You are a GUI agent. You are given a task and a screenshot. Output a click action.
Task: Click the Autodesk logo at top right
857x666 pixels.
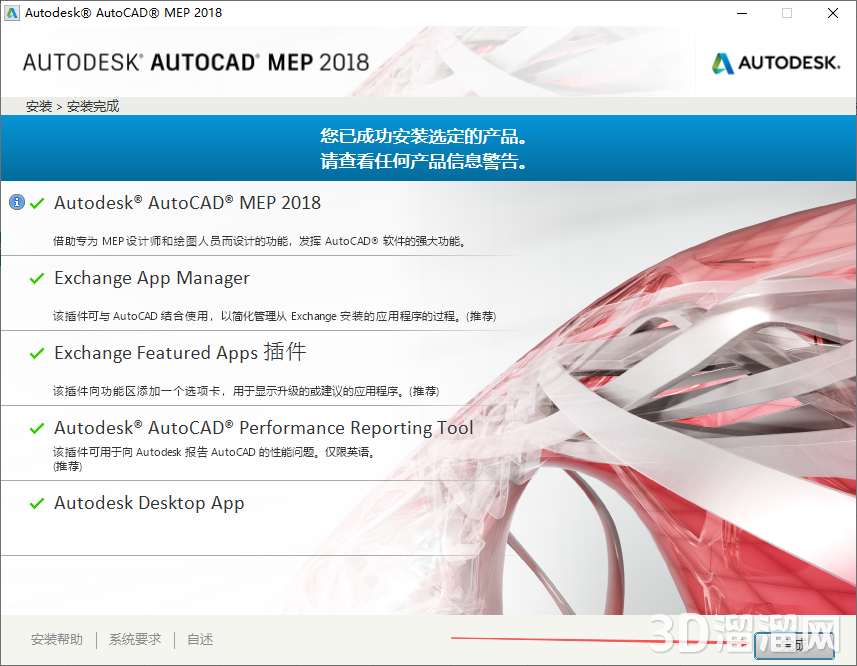coord(776,63)
